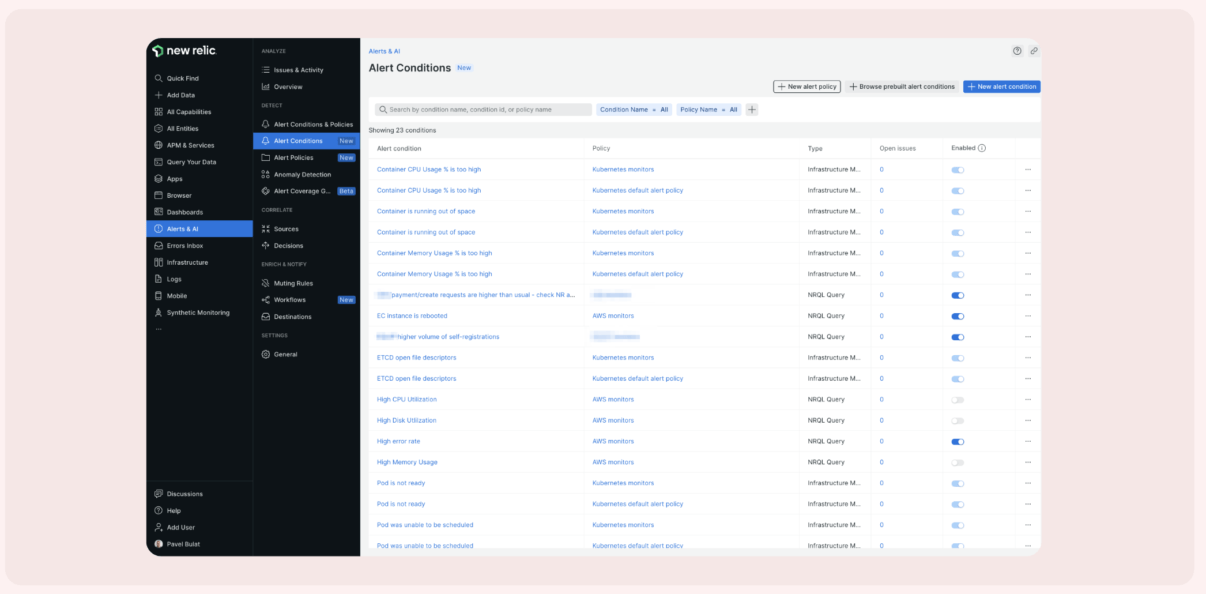Switch to Alert Policies in the Detect menu

pyautogui.click(x=296, y=157)
